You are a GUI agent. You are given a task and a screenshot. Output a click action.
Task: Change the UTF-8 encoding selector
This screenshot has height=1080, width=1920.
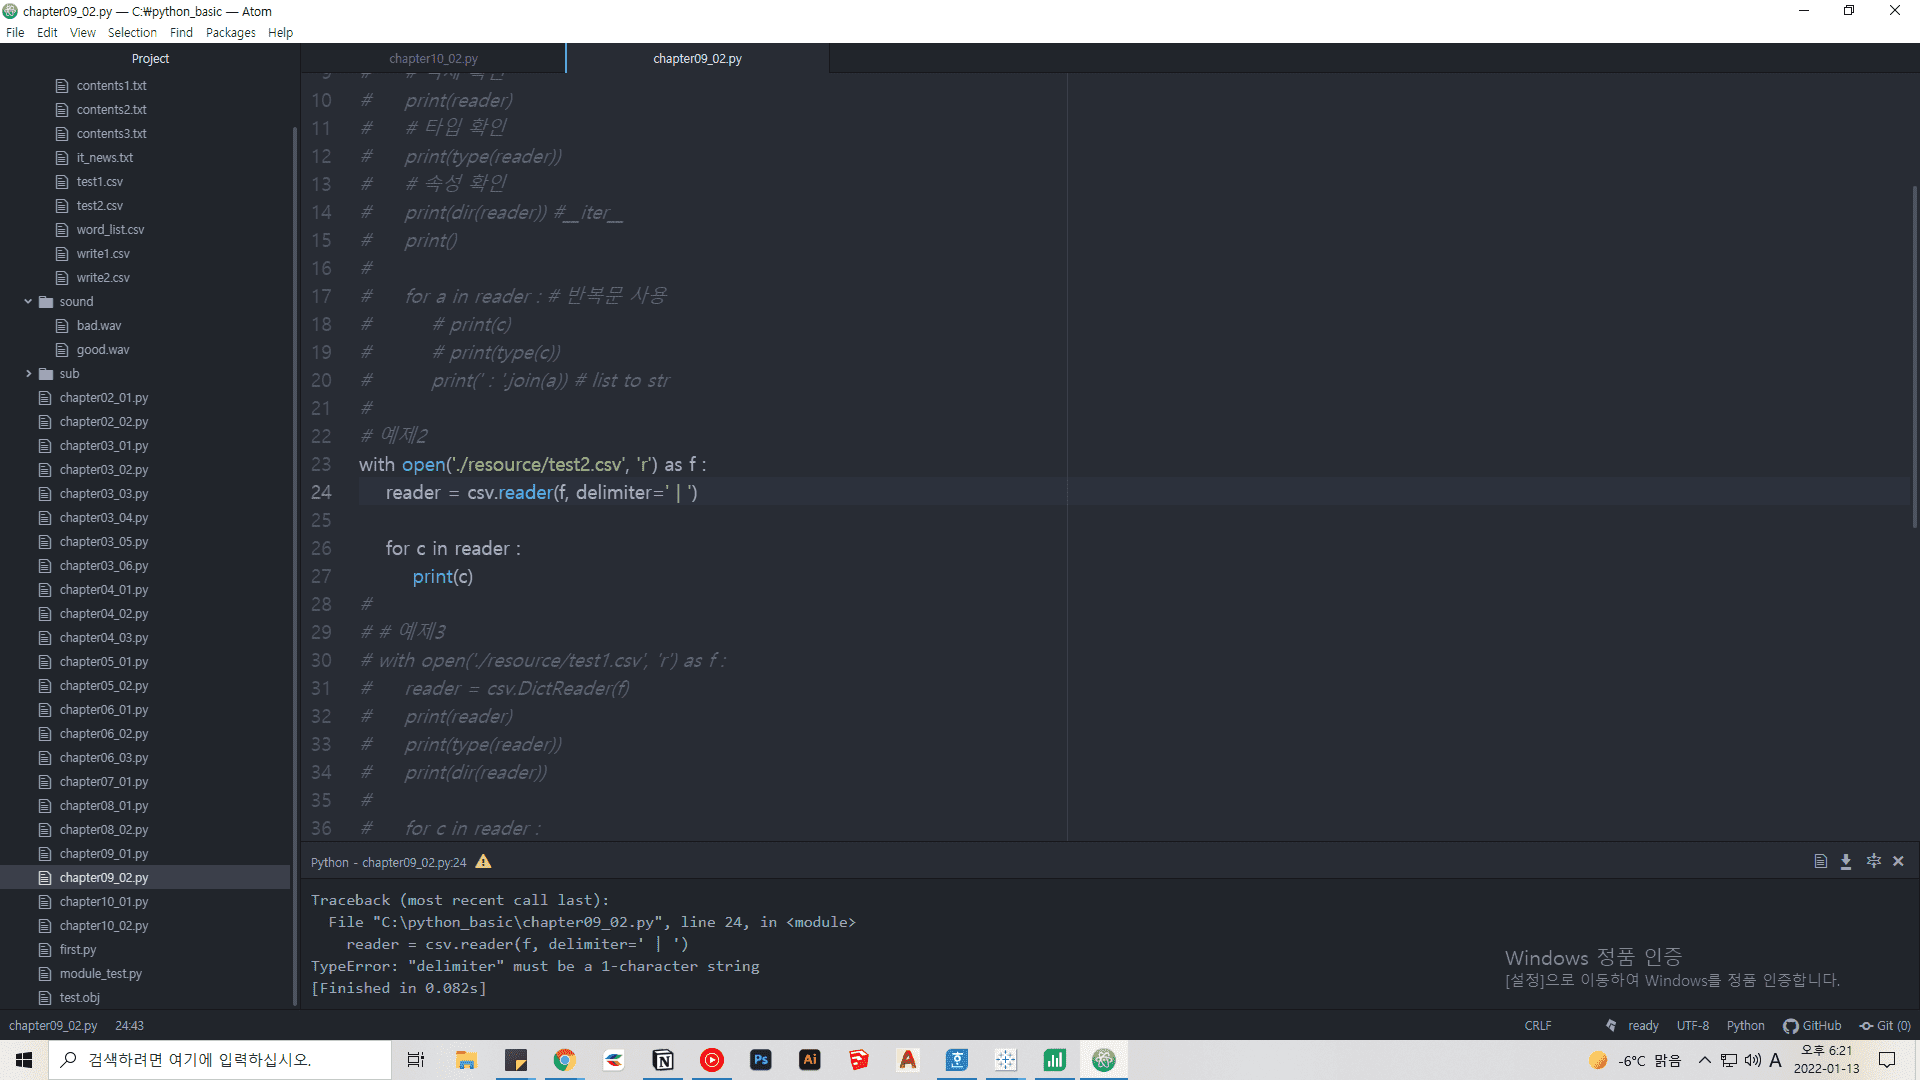coord(1692,1025)
